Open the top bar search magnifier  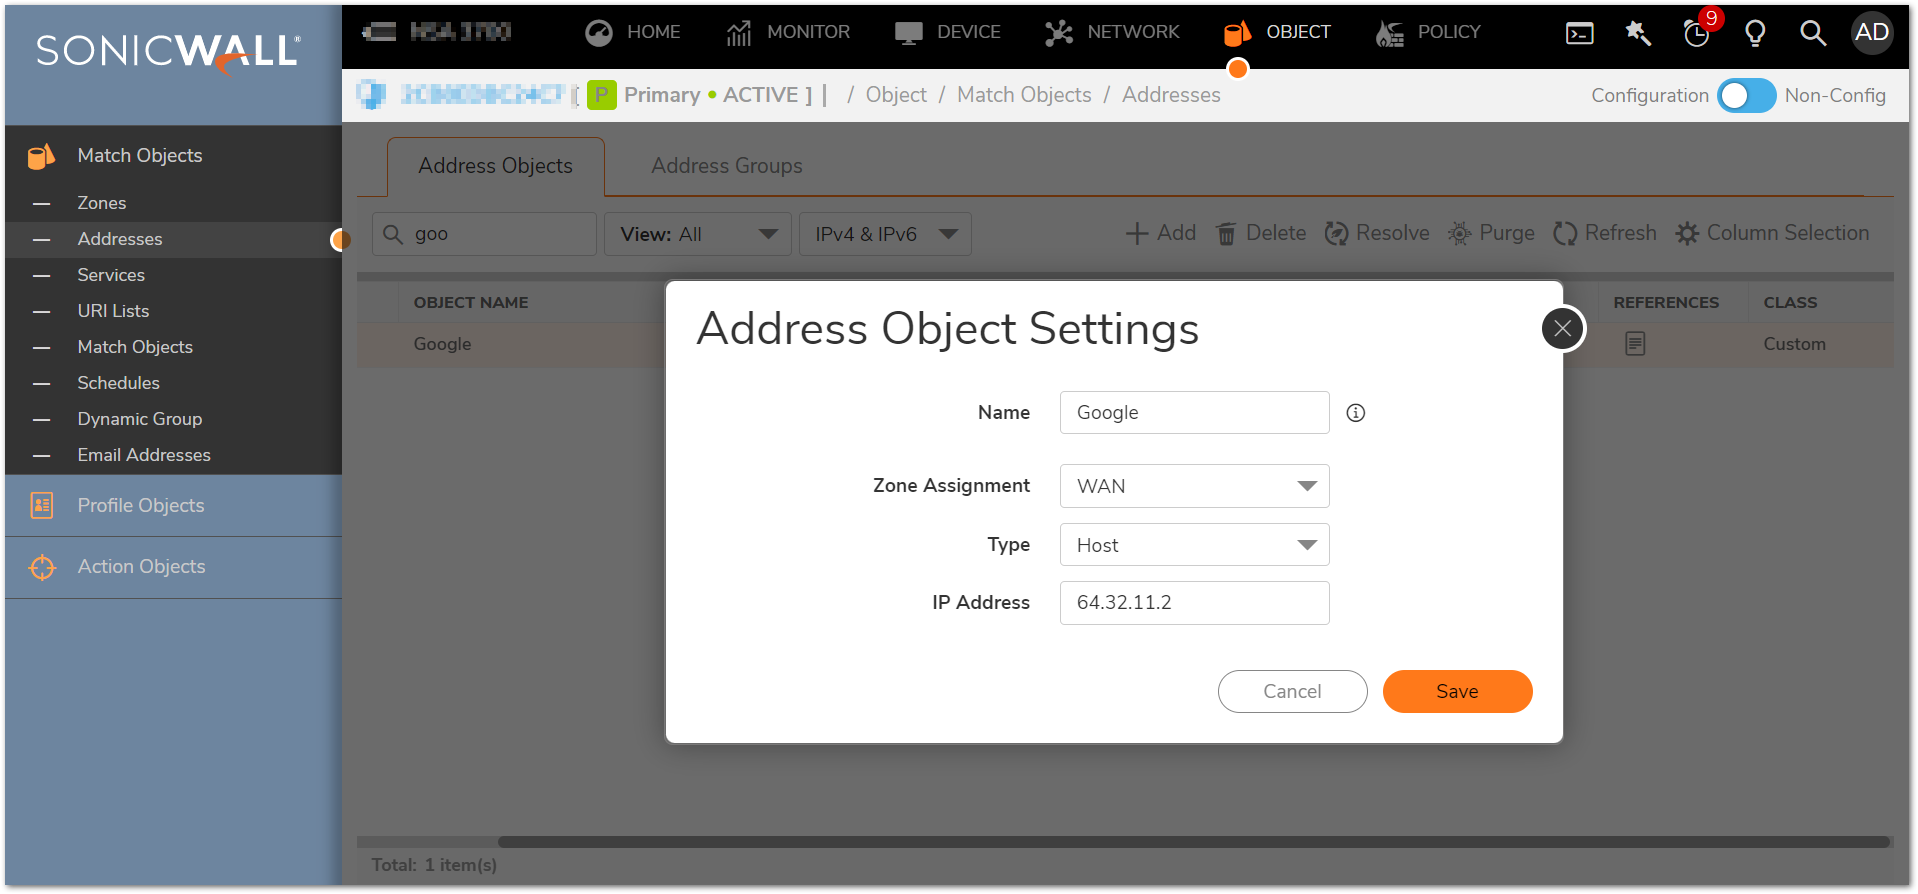coord(1812,33)
